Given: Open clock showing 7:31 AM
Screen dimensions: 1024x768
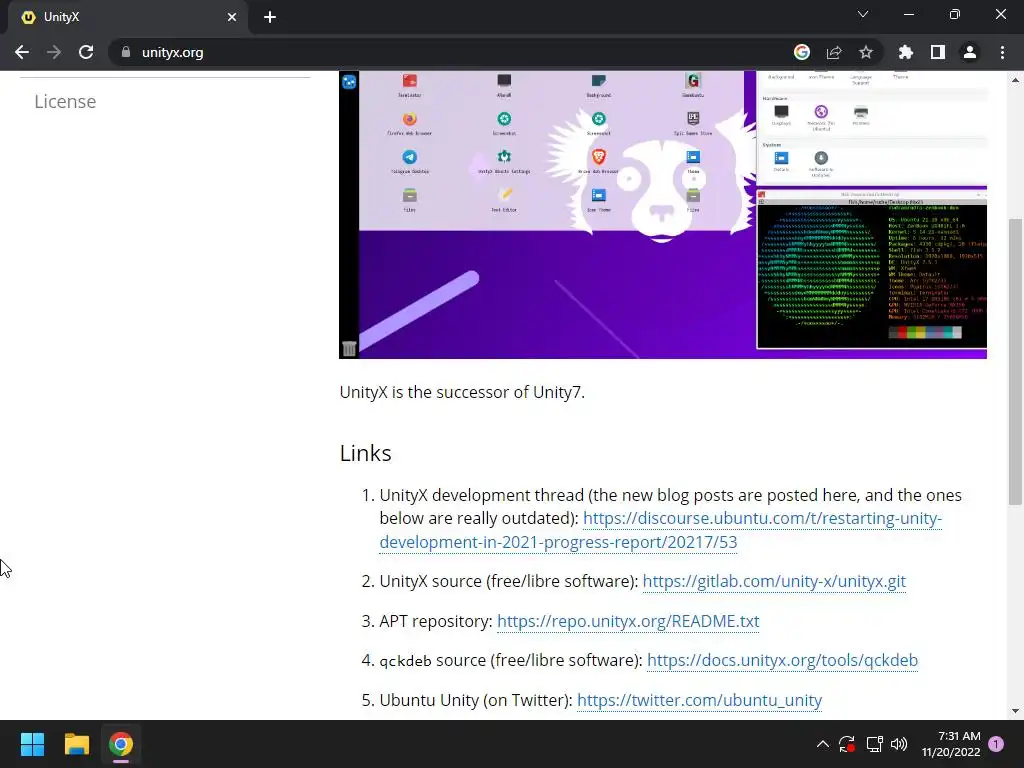Looking at the screenshot, I should 951,744.
